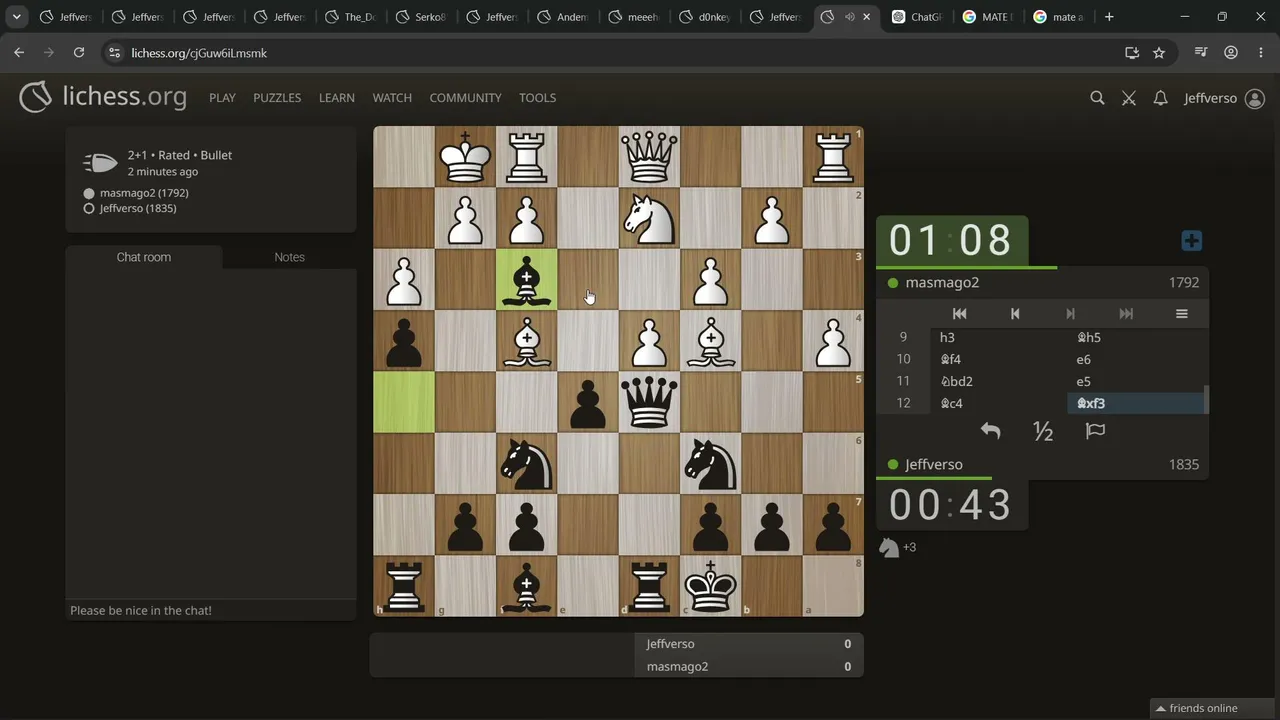Step back one move
The height and width of the screenshot is (720, 1280).
click(x=1015, y=314)
